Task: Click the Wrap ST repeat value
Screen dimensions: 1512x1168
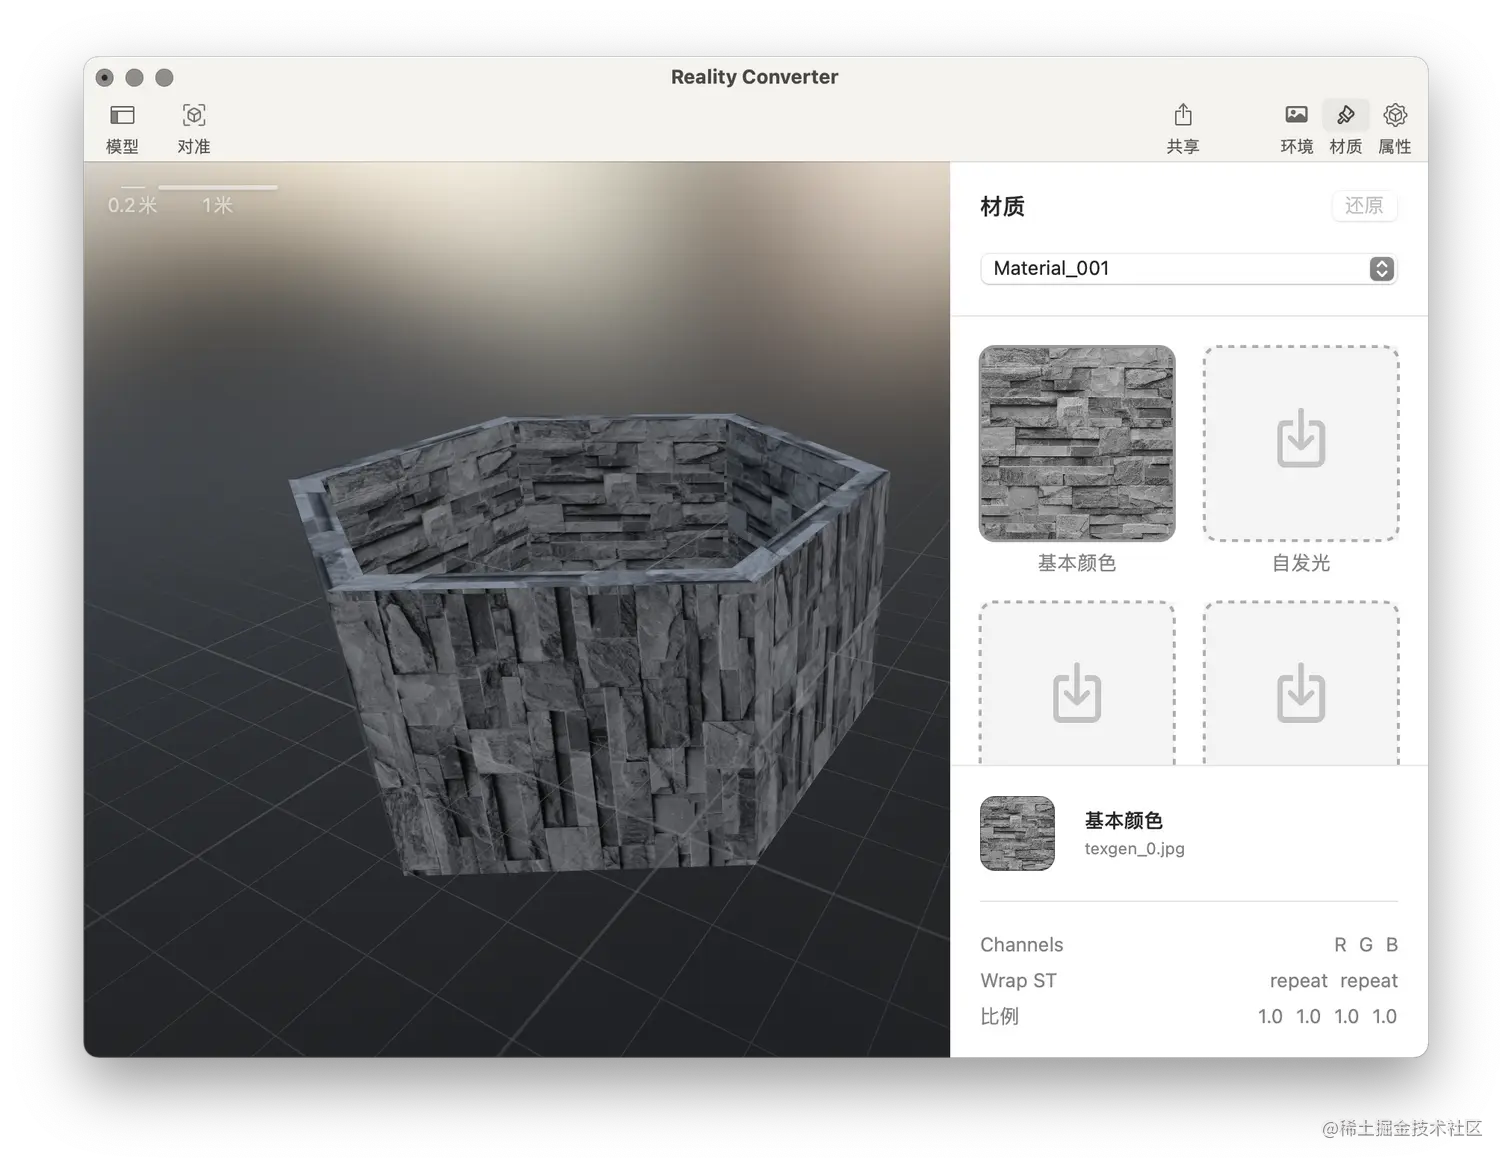Action: tap(1333, 980)
